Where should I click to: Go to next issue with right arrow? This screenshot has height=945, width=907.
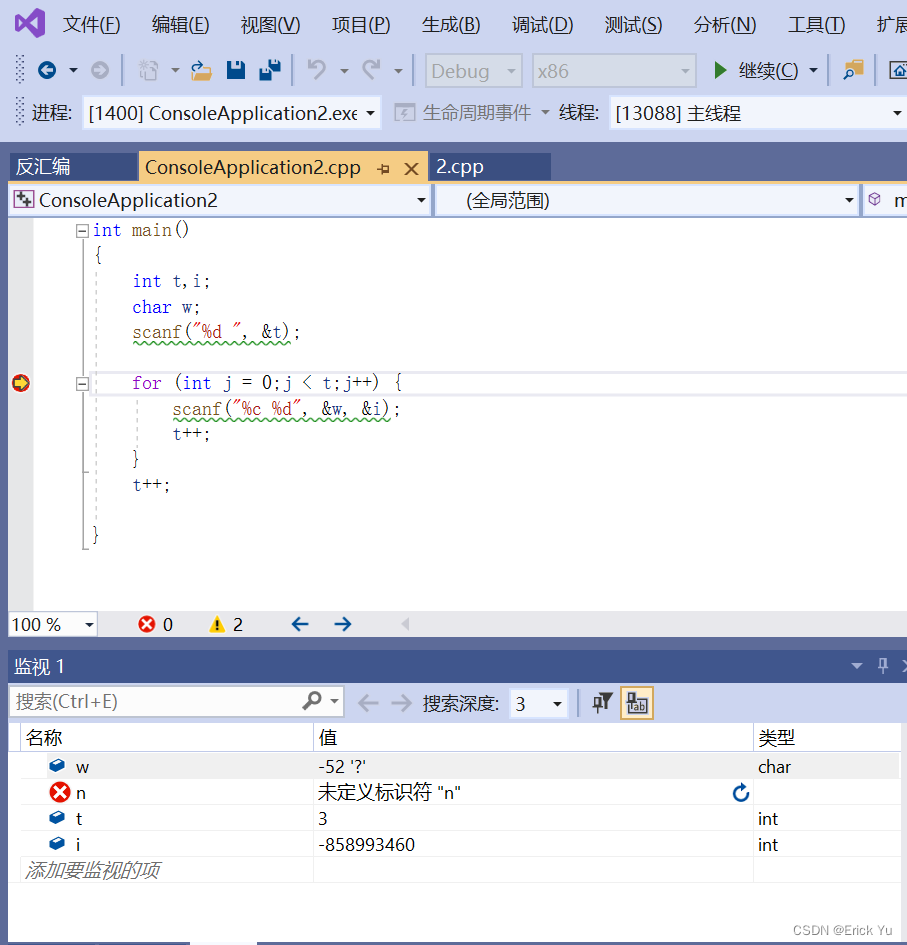pos(343,624)
